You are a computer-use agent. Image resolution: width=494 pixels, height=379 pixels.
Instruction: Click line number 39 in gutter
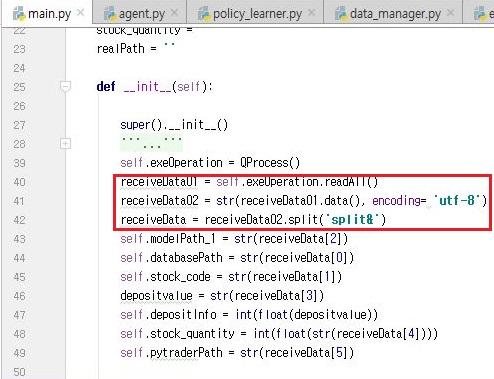click(x=19, y=163)
